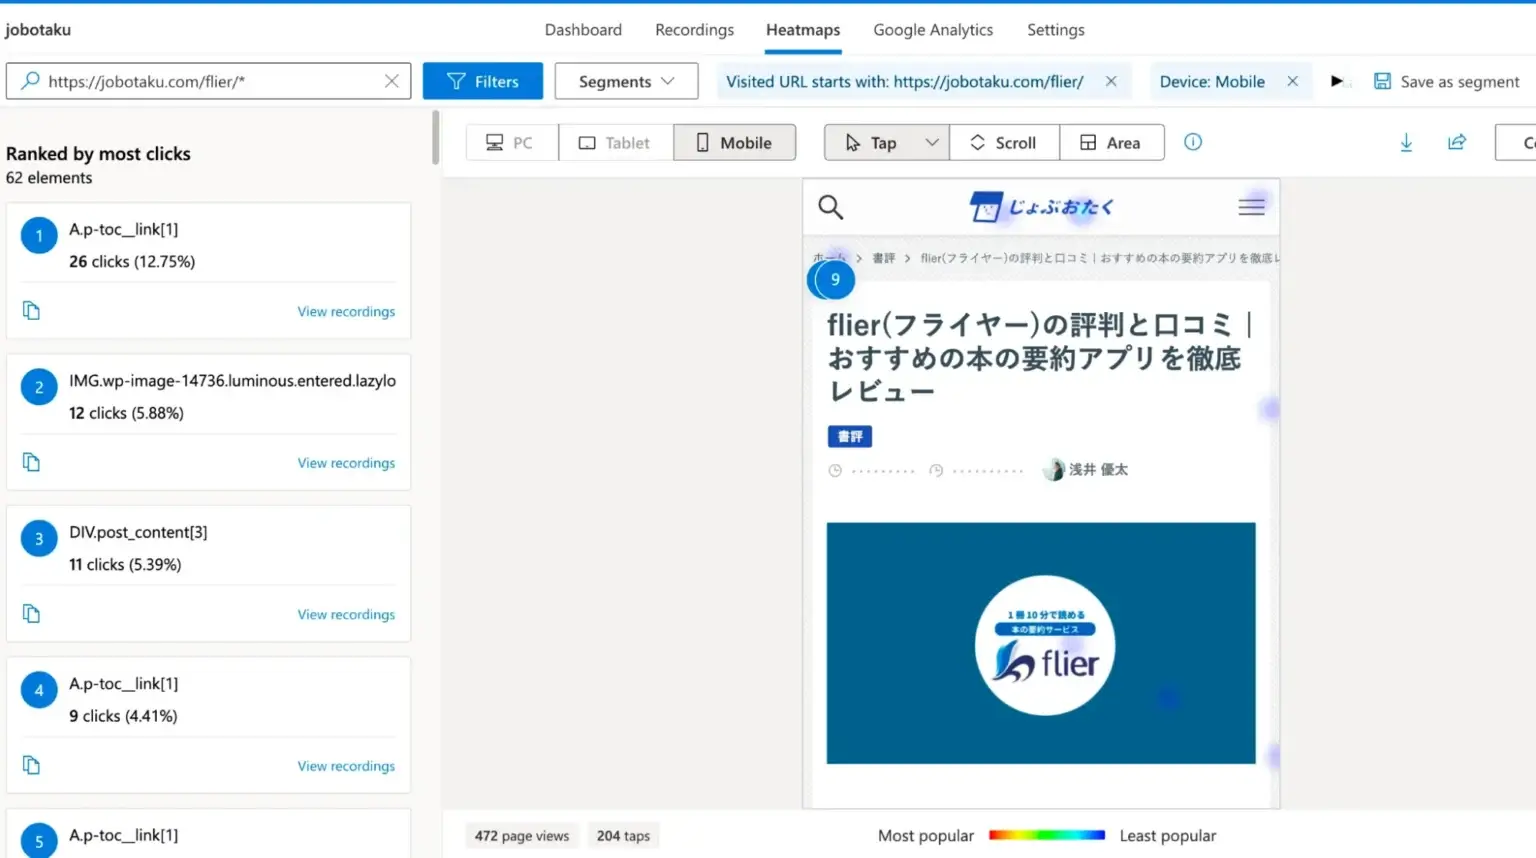Expand the Segments dropdown
Image resolution: width=1536 pixels, height=858 pixels.
tap(626, 81)
